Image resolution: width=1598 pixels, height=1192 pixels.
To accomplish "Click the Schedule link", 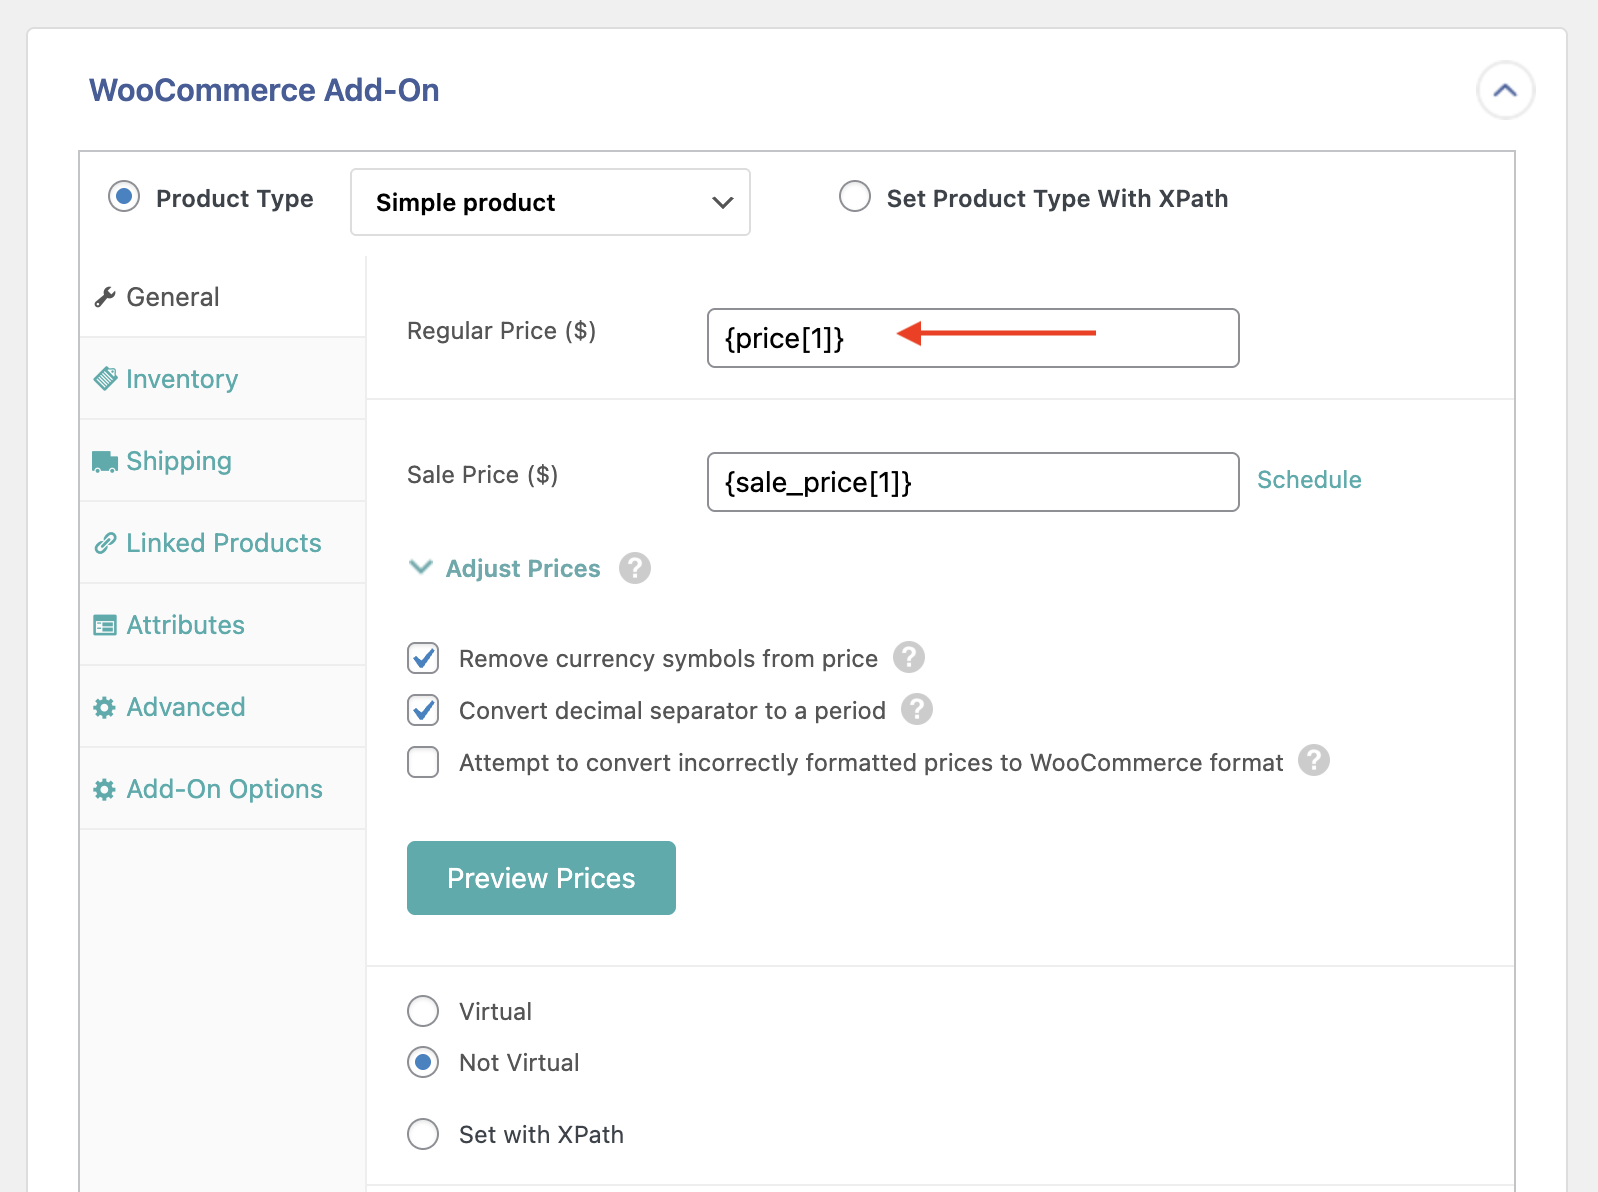I will point(1308,480).
